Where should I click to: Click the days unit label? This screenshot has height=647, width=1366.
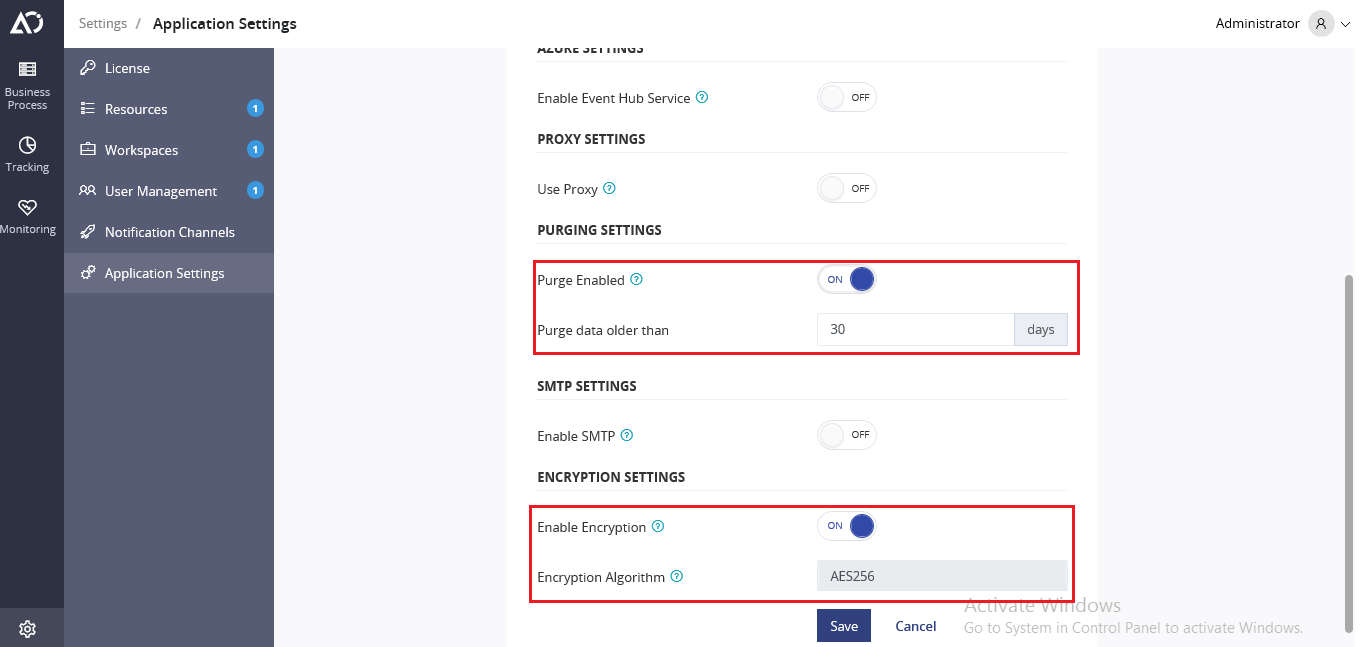point(1041,329)
